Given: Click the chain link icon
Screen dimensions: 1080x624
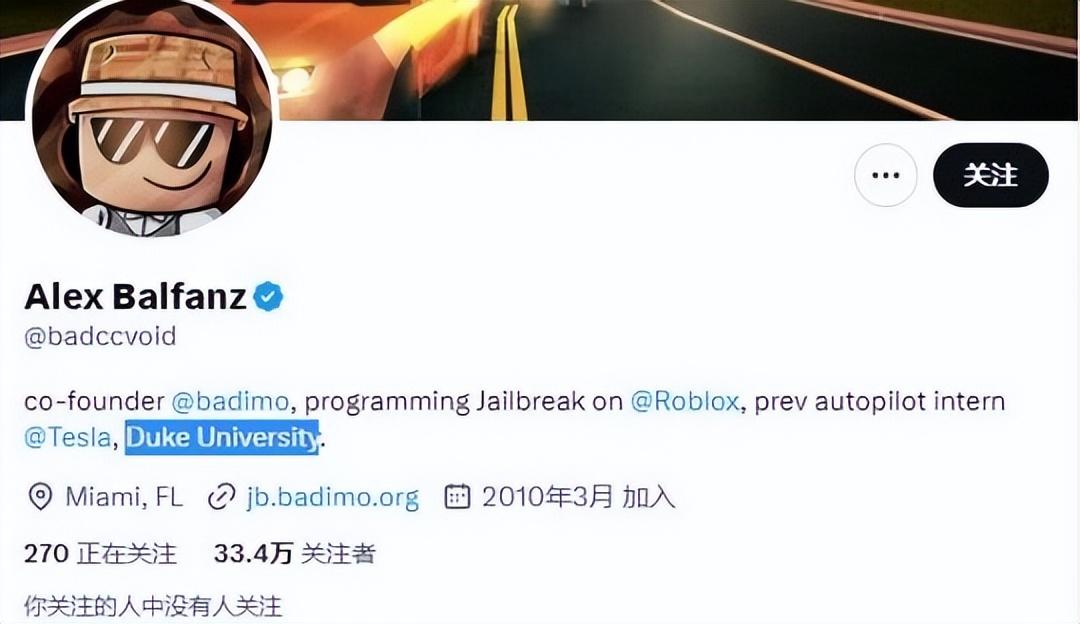Looking at the screenshot, I should click(x=221, y=497).
